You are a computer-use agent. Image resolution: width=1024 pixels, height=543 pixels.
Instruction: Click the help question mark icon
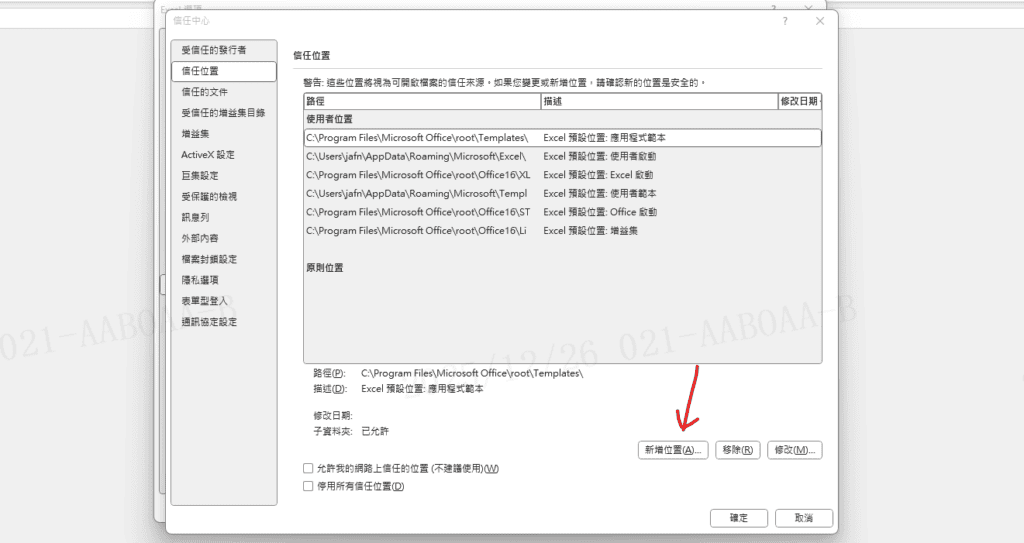coord(785,21)
